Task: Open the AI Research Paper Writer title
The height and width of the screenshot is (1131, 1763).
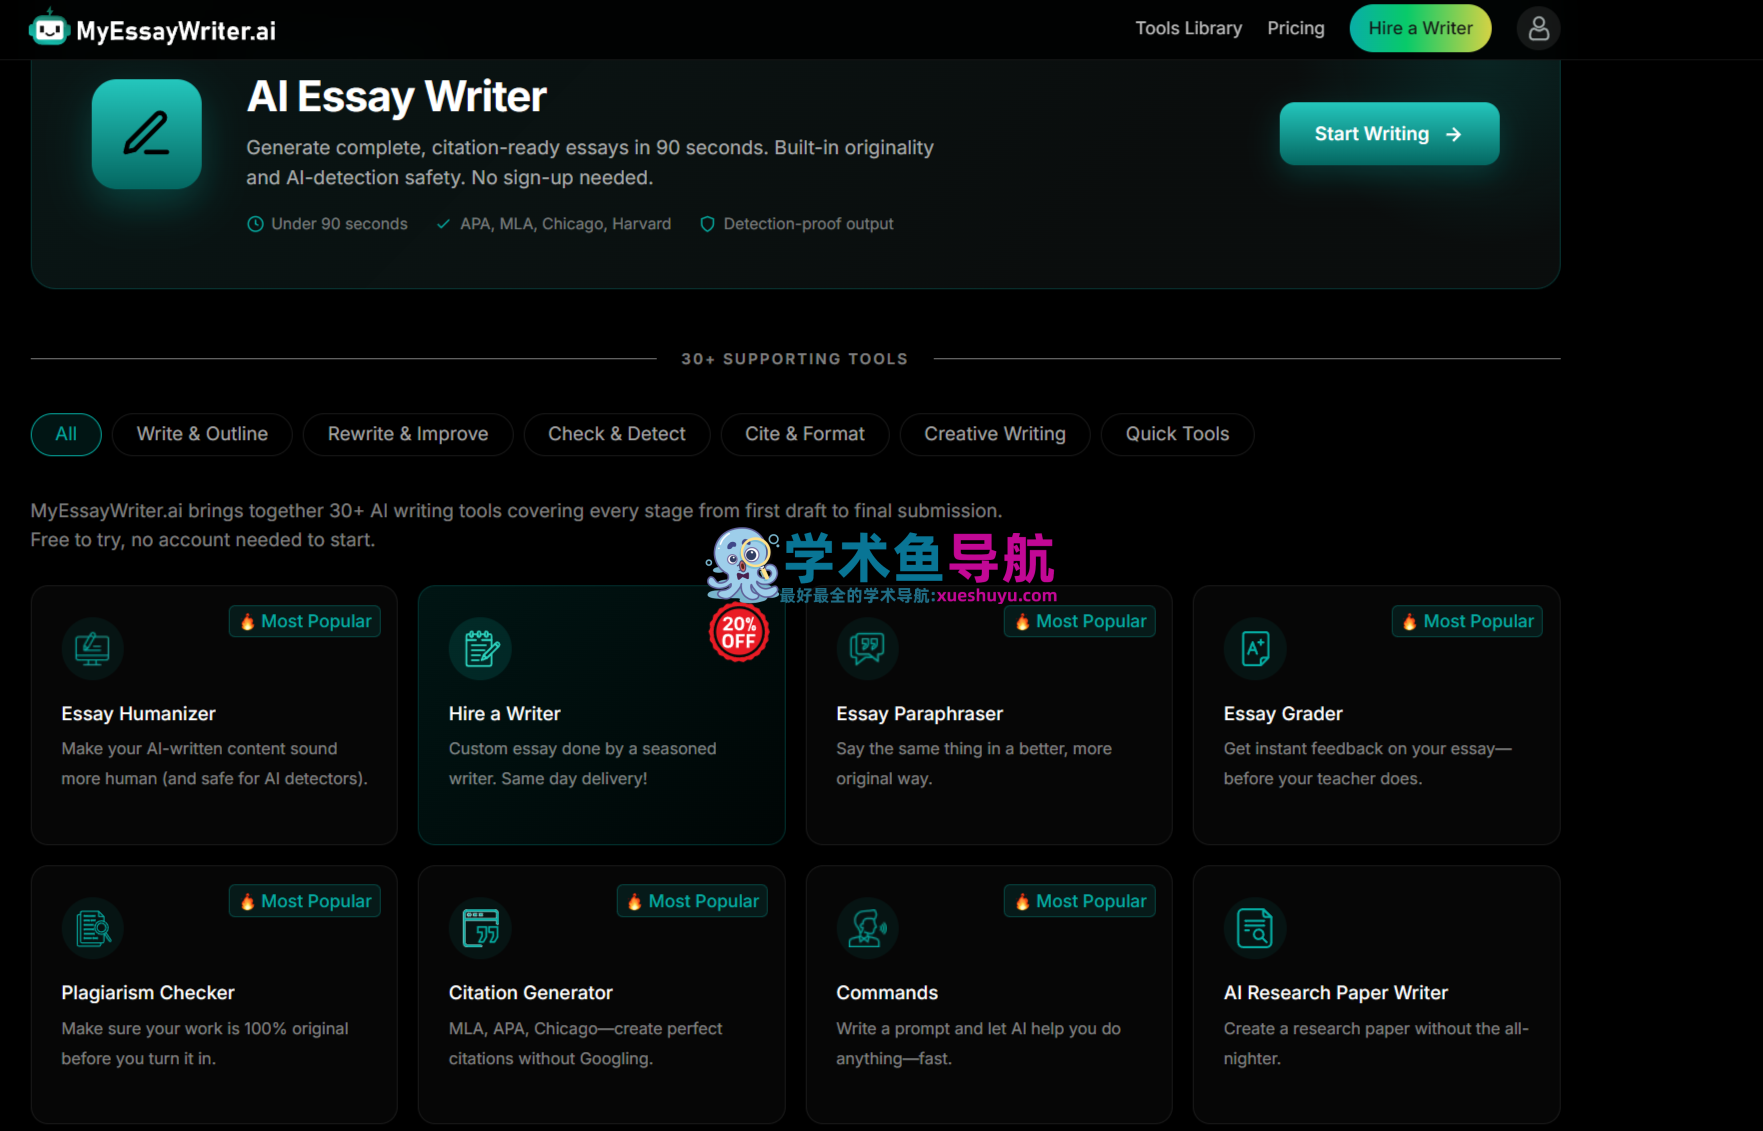Action: tap(1335, 993)
